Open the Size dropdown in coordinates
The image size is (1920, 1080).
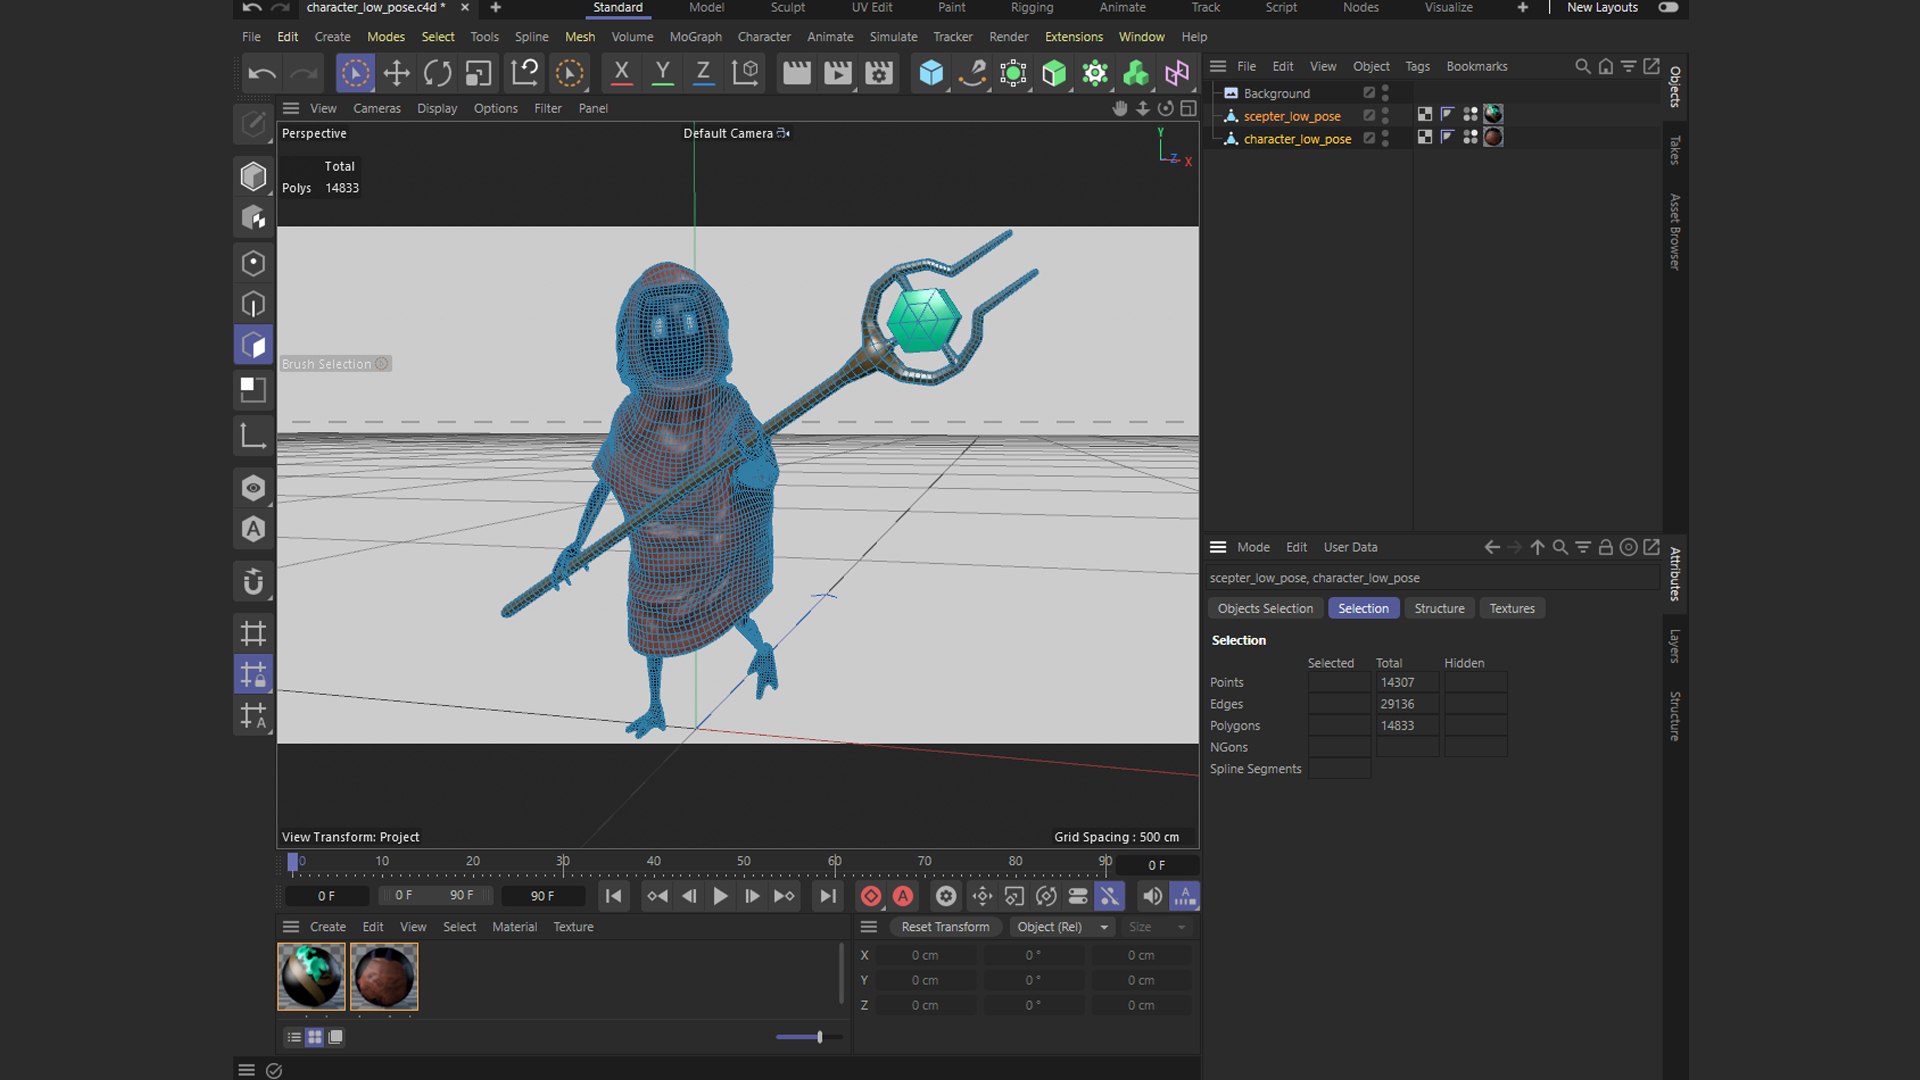click(1157, 927)
